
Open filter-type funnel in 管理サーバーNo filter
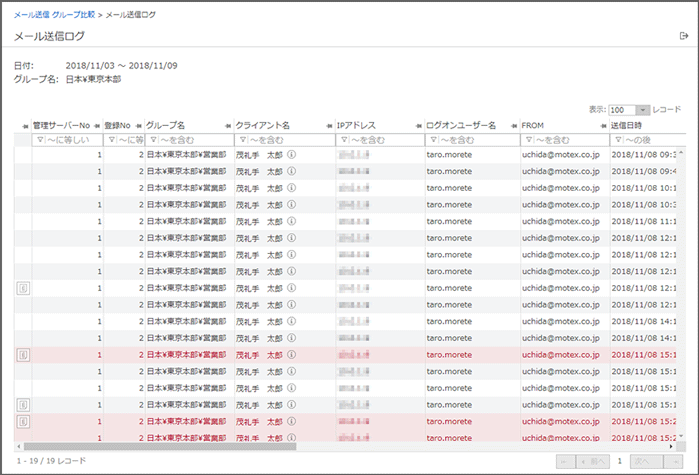tap(40, 140)
